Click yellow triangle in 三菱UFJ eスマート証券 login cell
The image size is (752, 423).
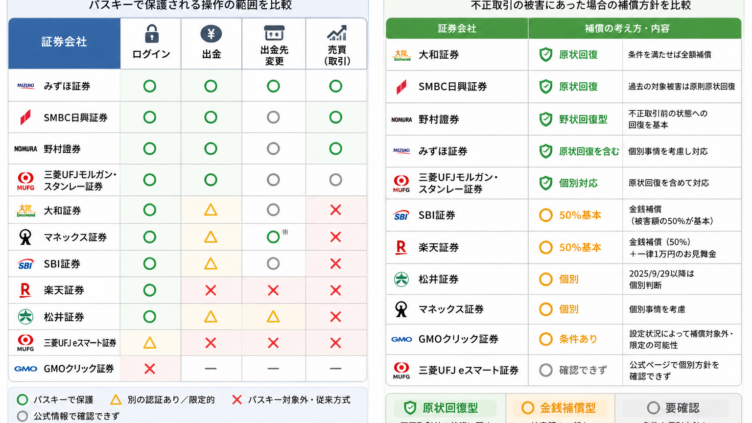150,342
